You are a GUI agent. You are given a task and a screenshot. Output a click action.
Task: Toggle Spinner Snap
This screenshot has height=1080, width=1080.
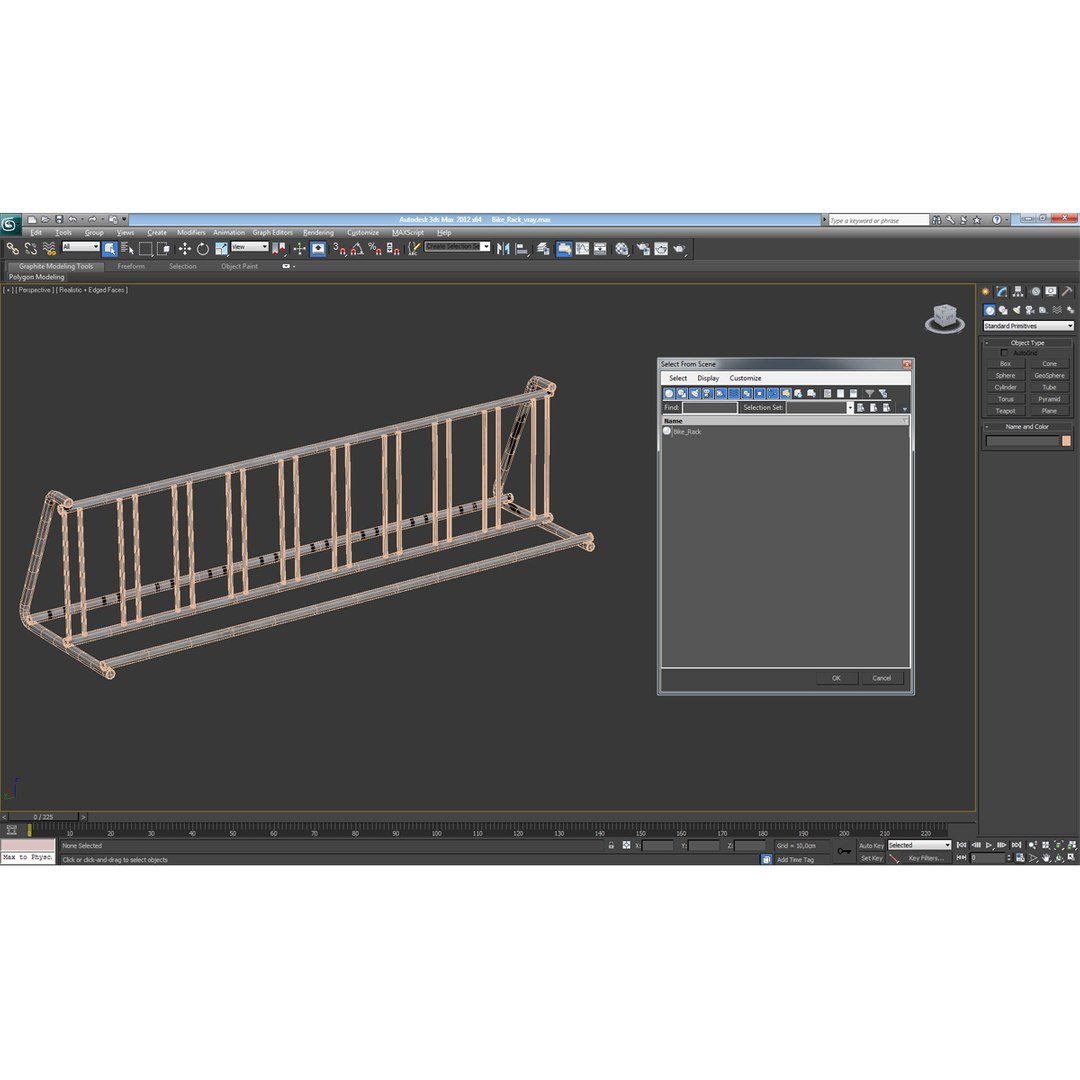point(393,249)
